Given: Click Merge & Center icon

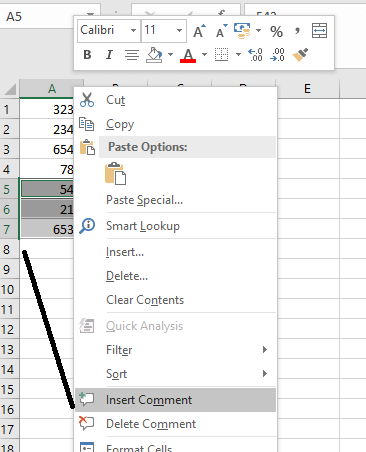Looking at the screenshot, I should click(319, 31).
